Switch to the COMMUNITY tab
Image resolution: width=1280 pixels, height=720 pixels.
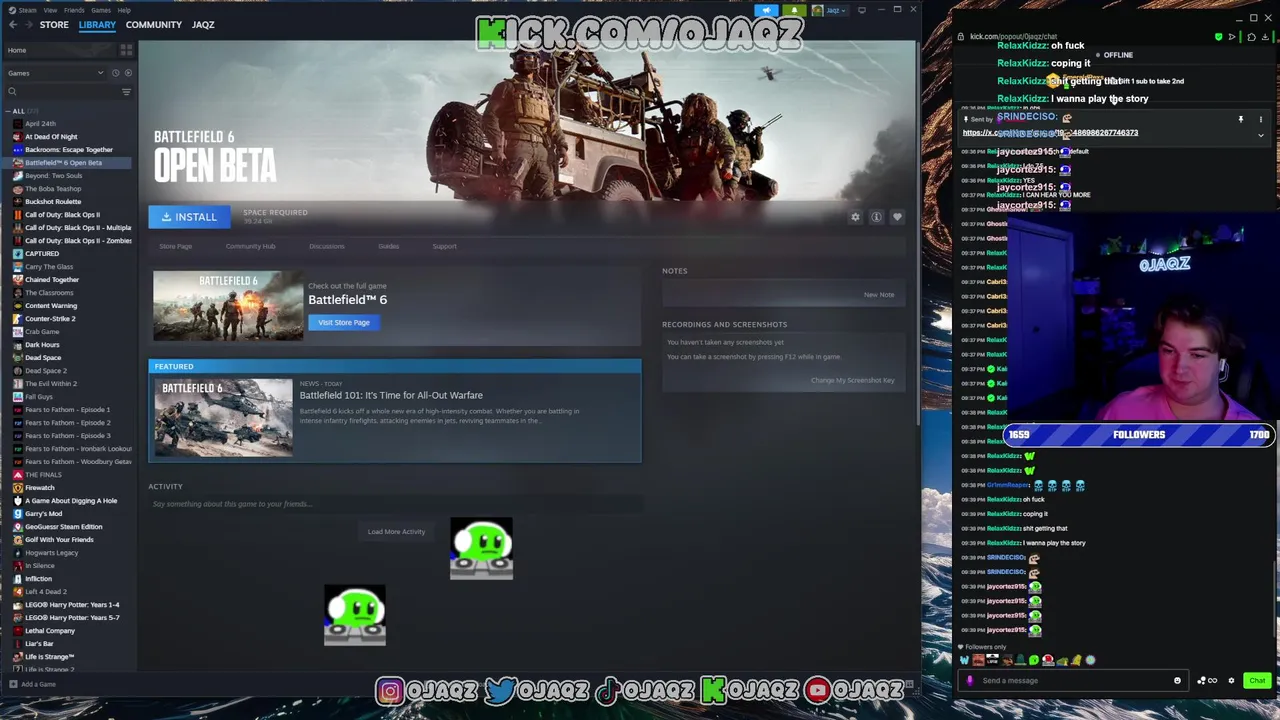pos(154,25)
